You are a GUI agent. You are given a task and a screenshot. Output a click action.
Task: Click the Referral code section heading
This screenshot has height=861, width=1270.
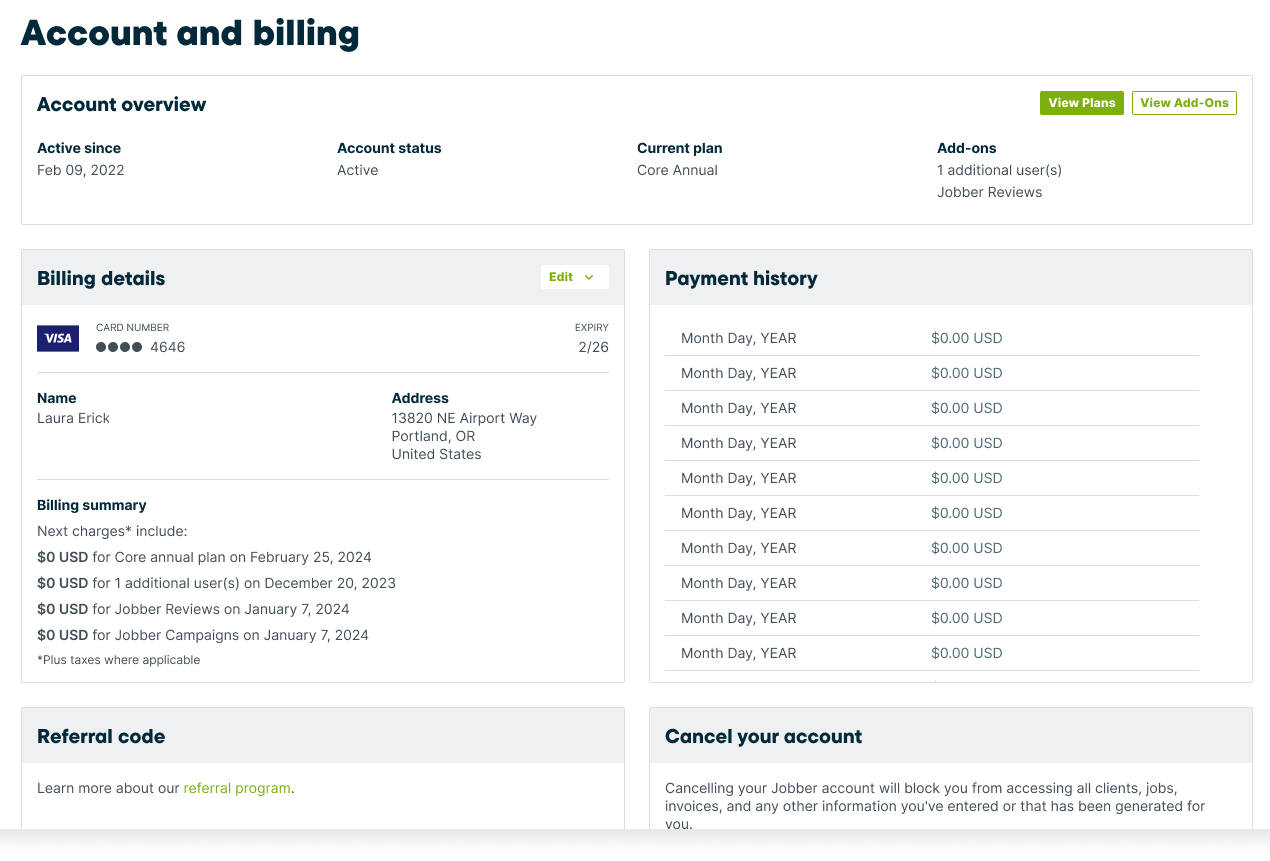(x=101, y=736)
